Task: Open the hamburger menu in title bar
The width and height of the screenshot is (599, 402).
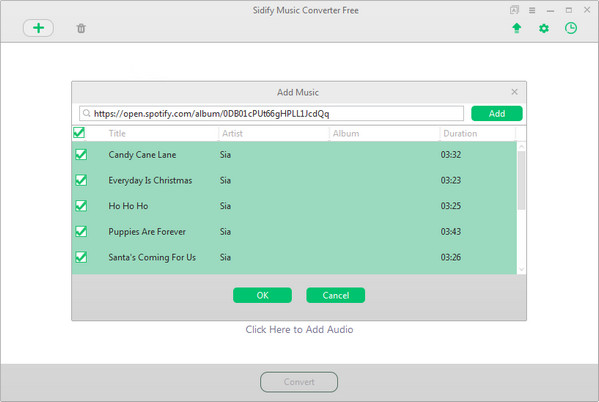Action: click(x=532, y=10)
